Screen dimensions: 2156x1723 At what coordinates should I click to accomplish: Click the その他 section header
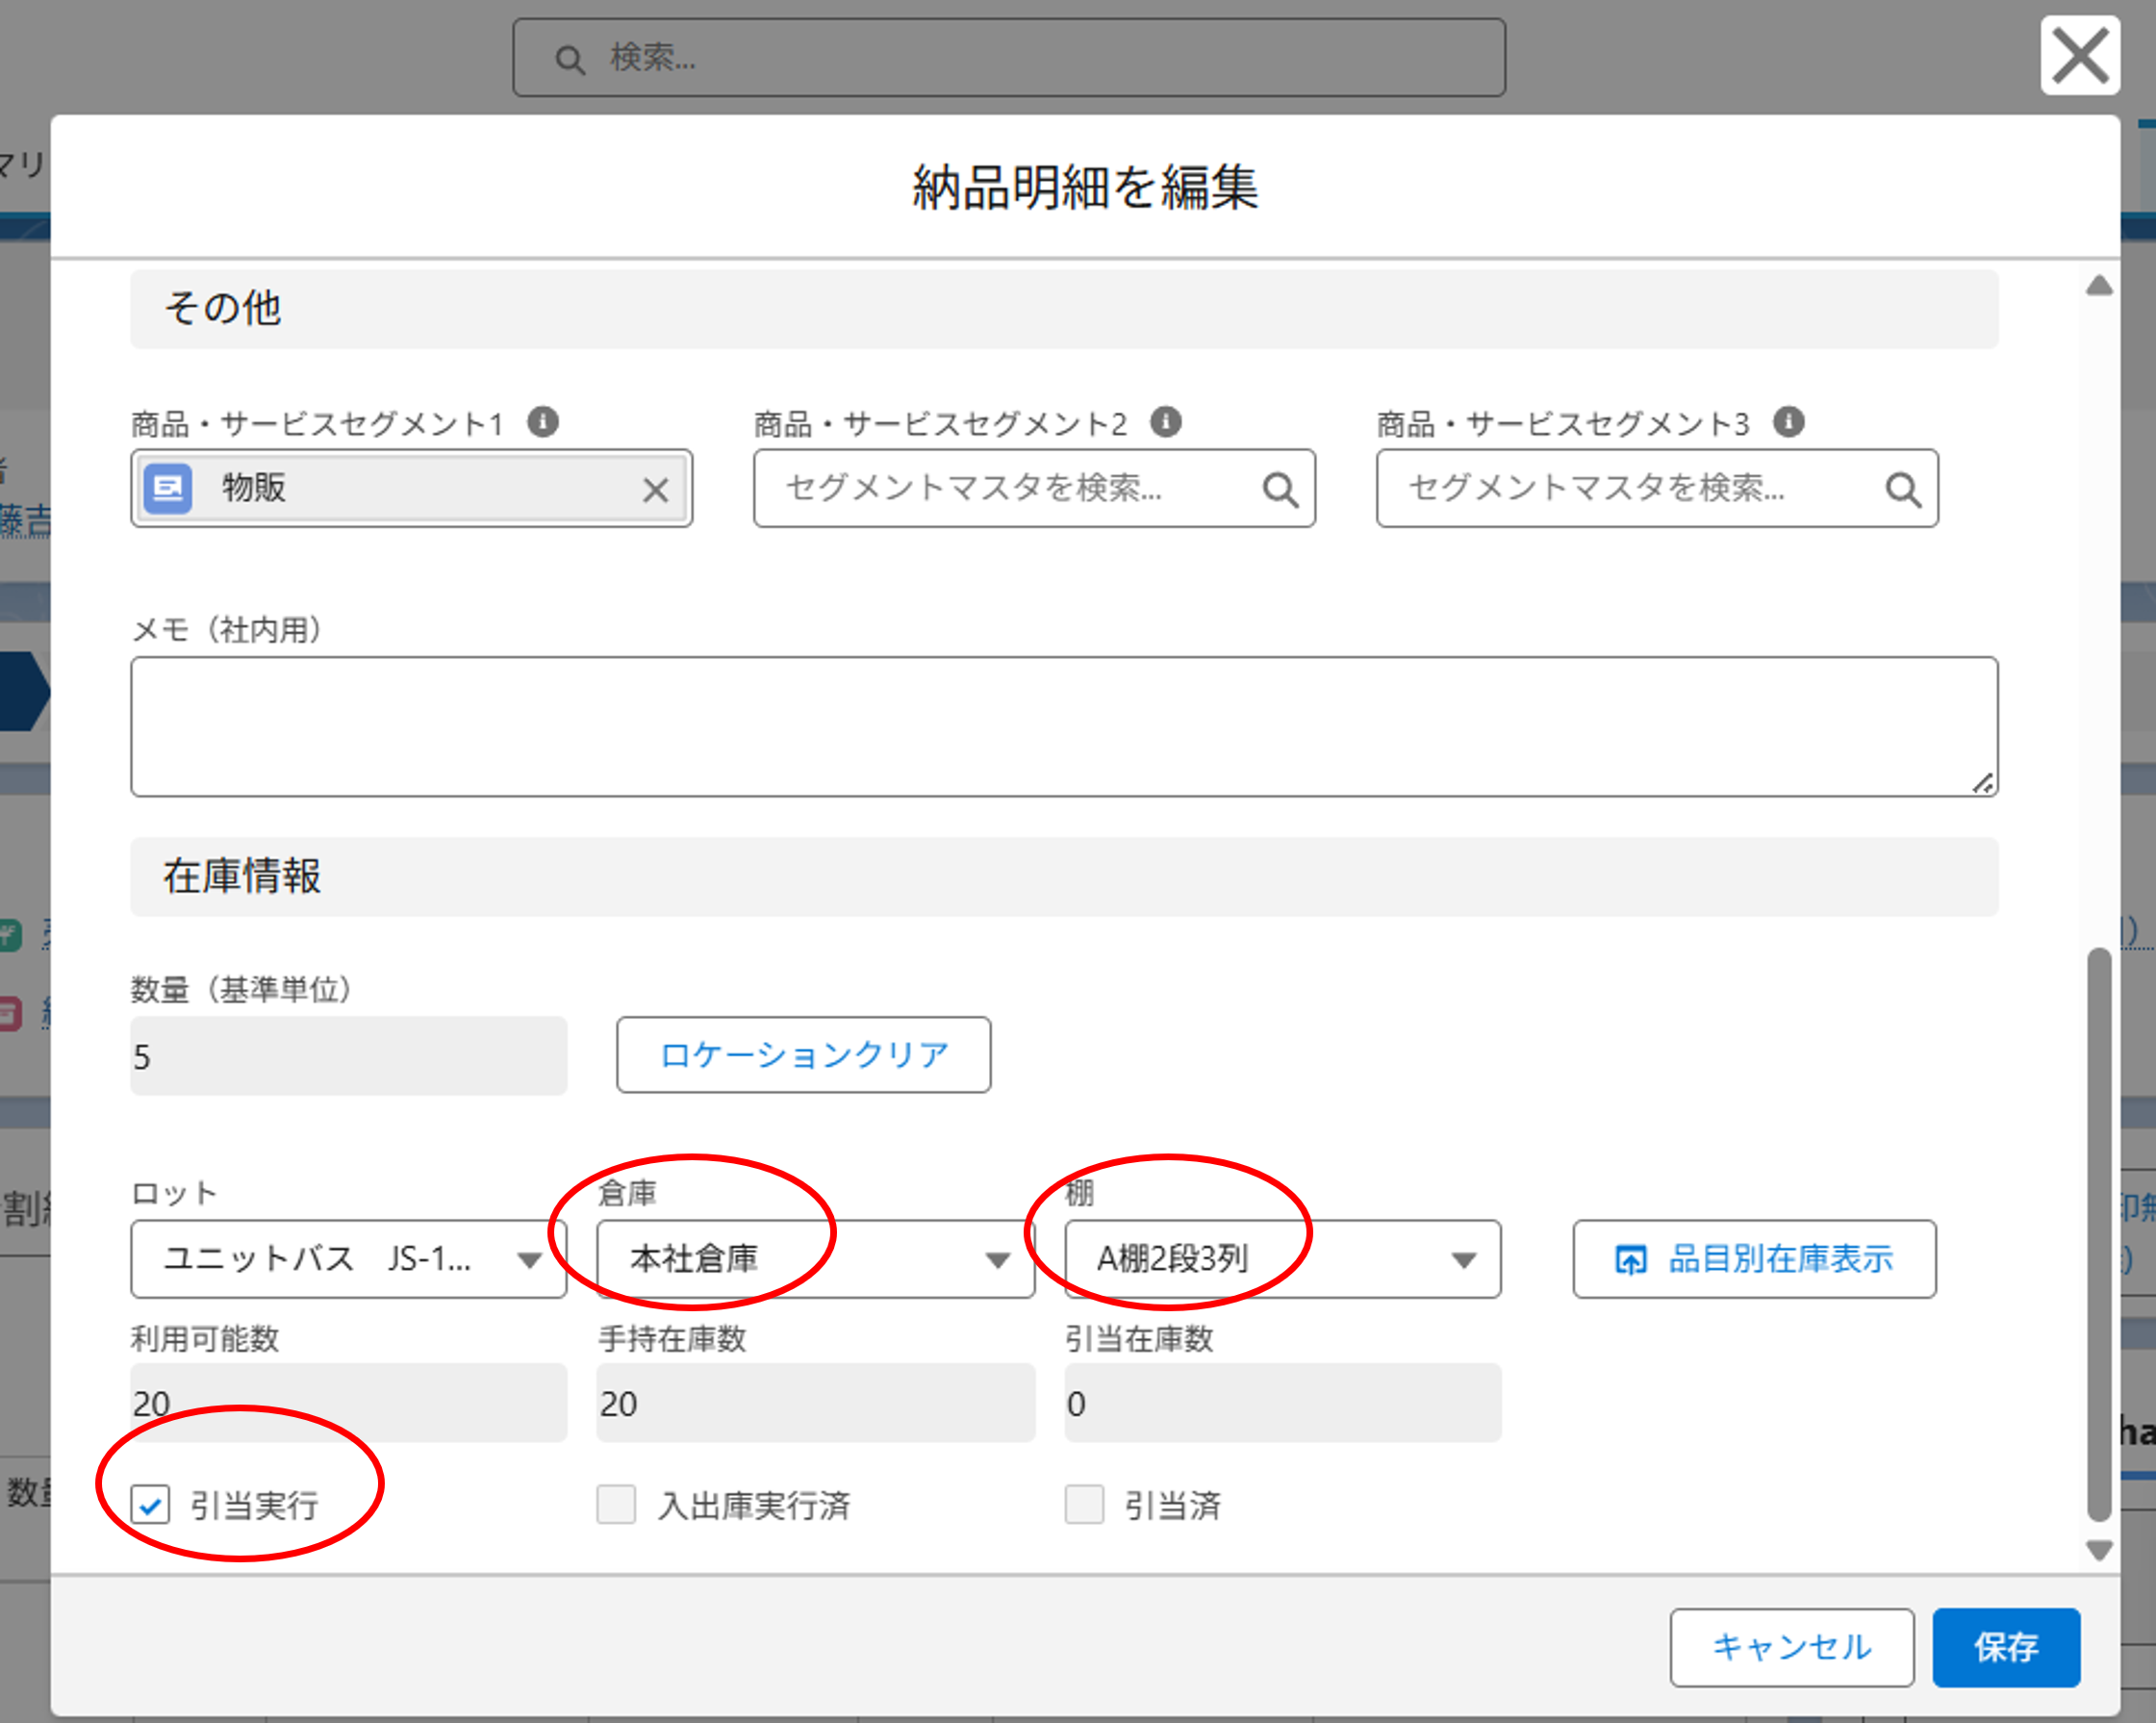[1065, 309]
